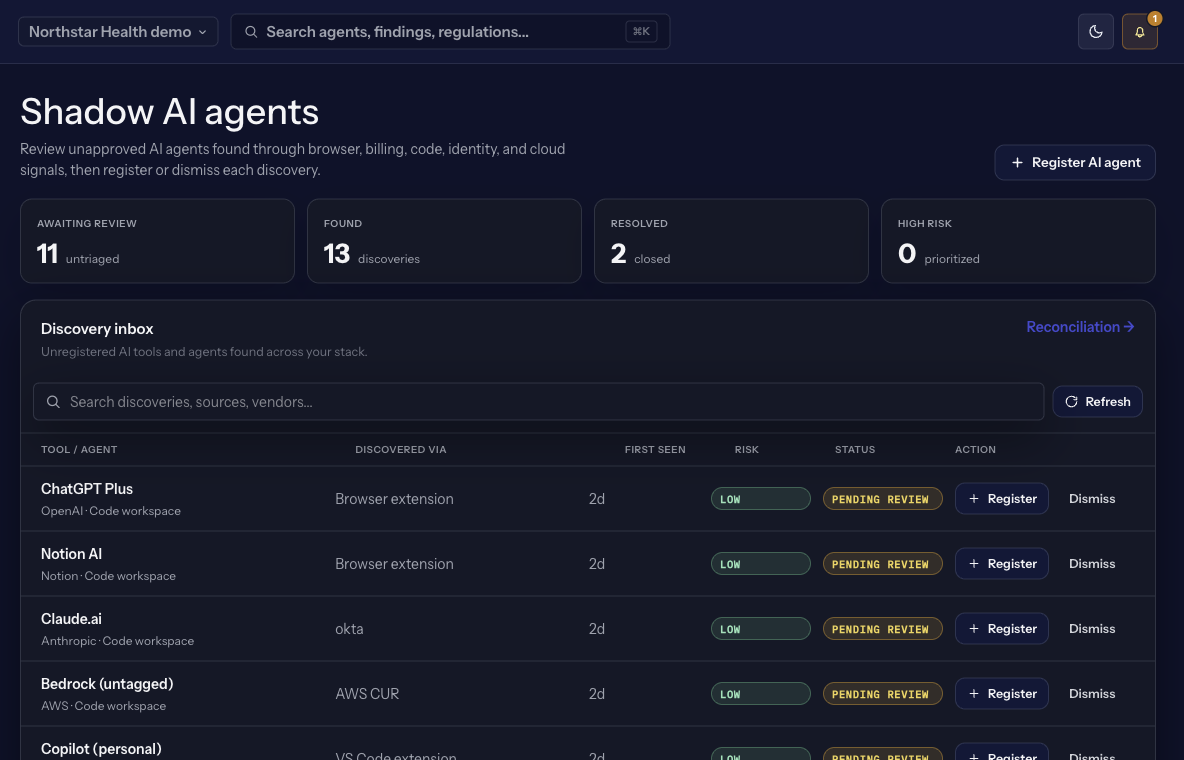Dismiss the Claude.ai discovery
1184x760 pixels.
(x=1092, y=629)
